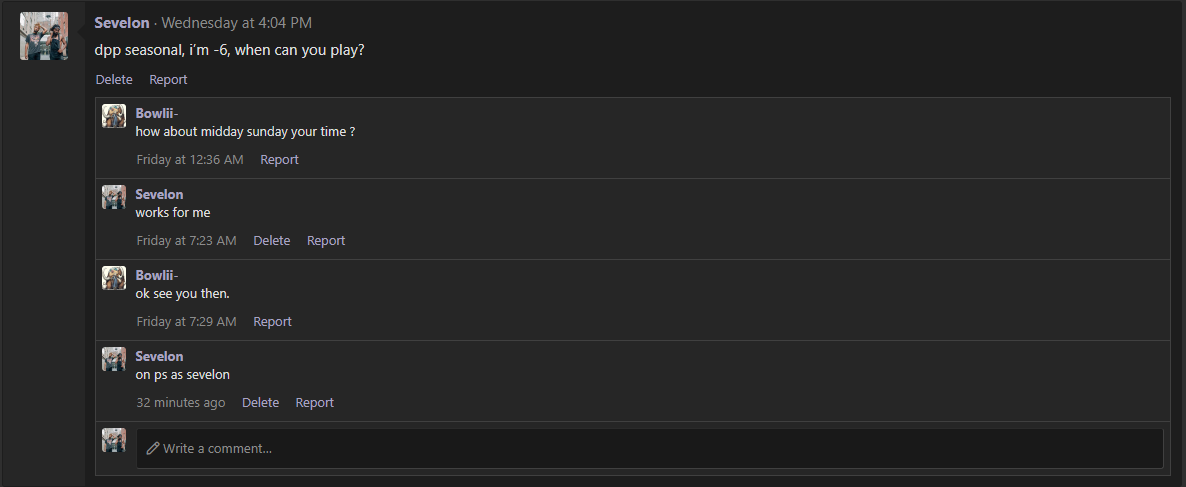Delete the "on ps as sevelon" comment
1186x487 pixels.
coord(260,402)
